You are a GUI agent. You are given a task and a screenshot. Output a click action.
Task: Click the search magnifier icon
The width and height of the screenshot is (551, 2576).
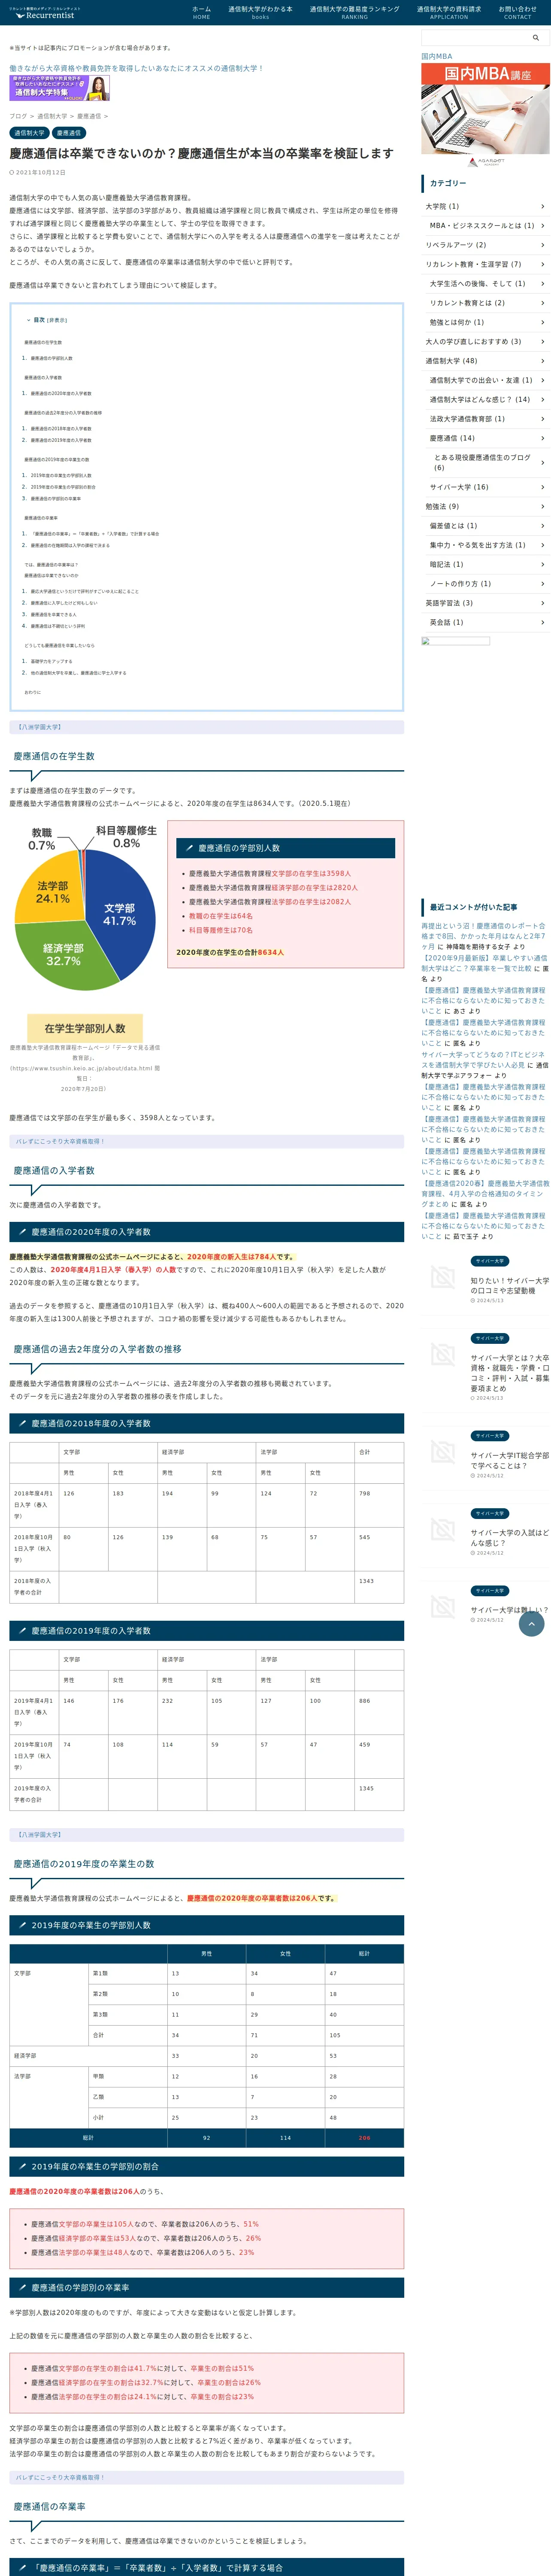(536, 38)
